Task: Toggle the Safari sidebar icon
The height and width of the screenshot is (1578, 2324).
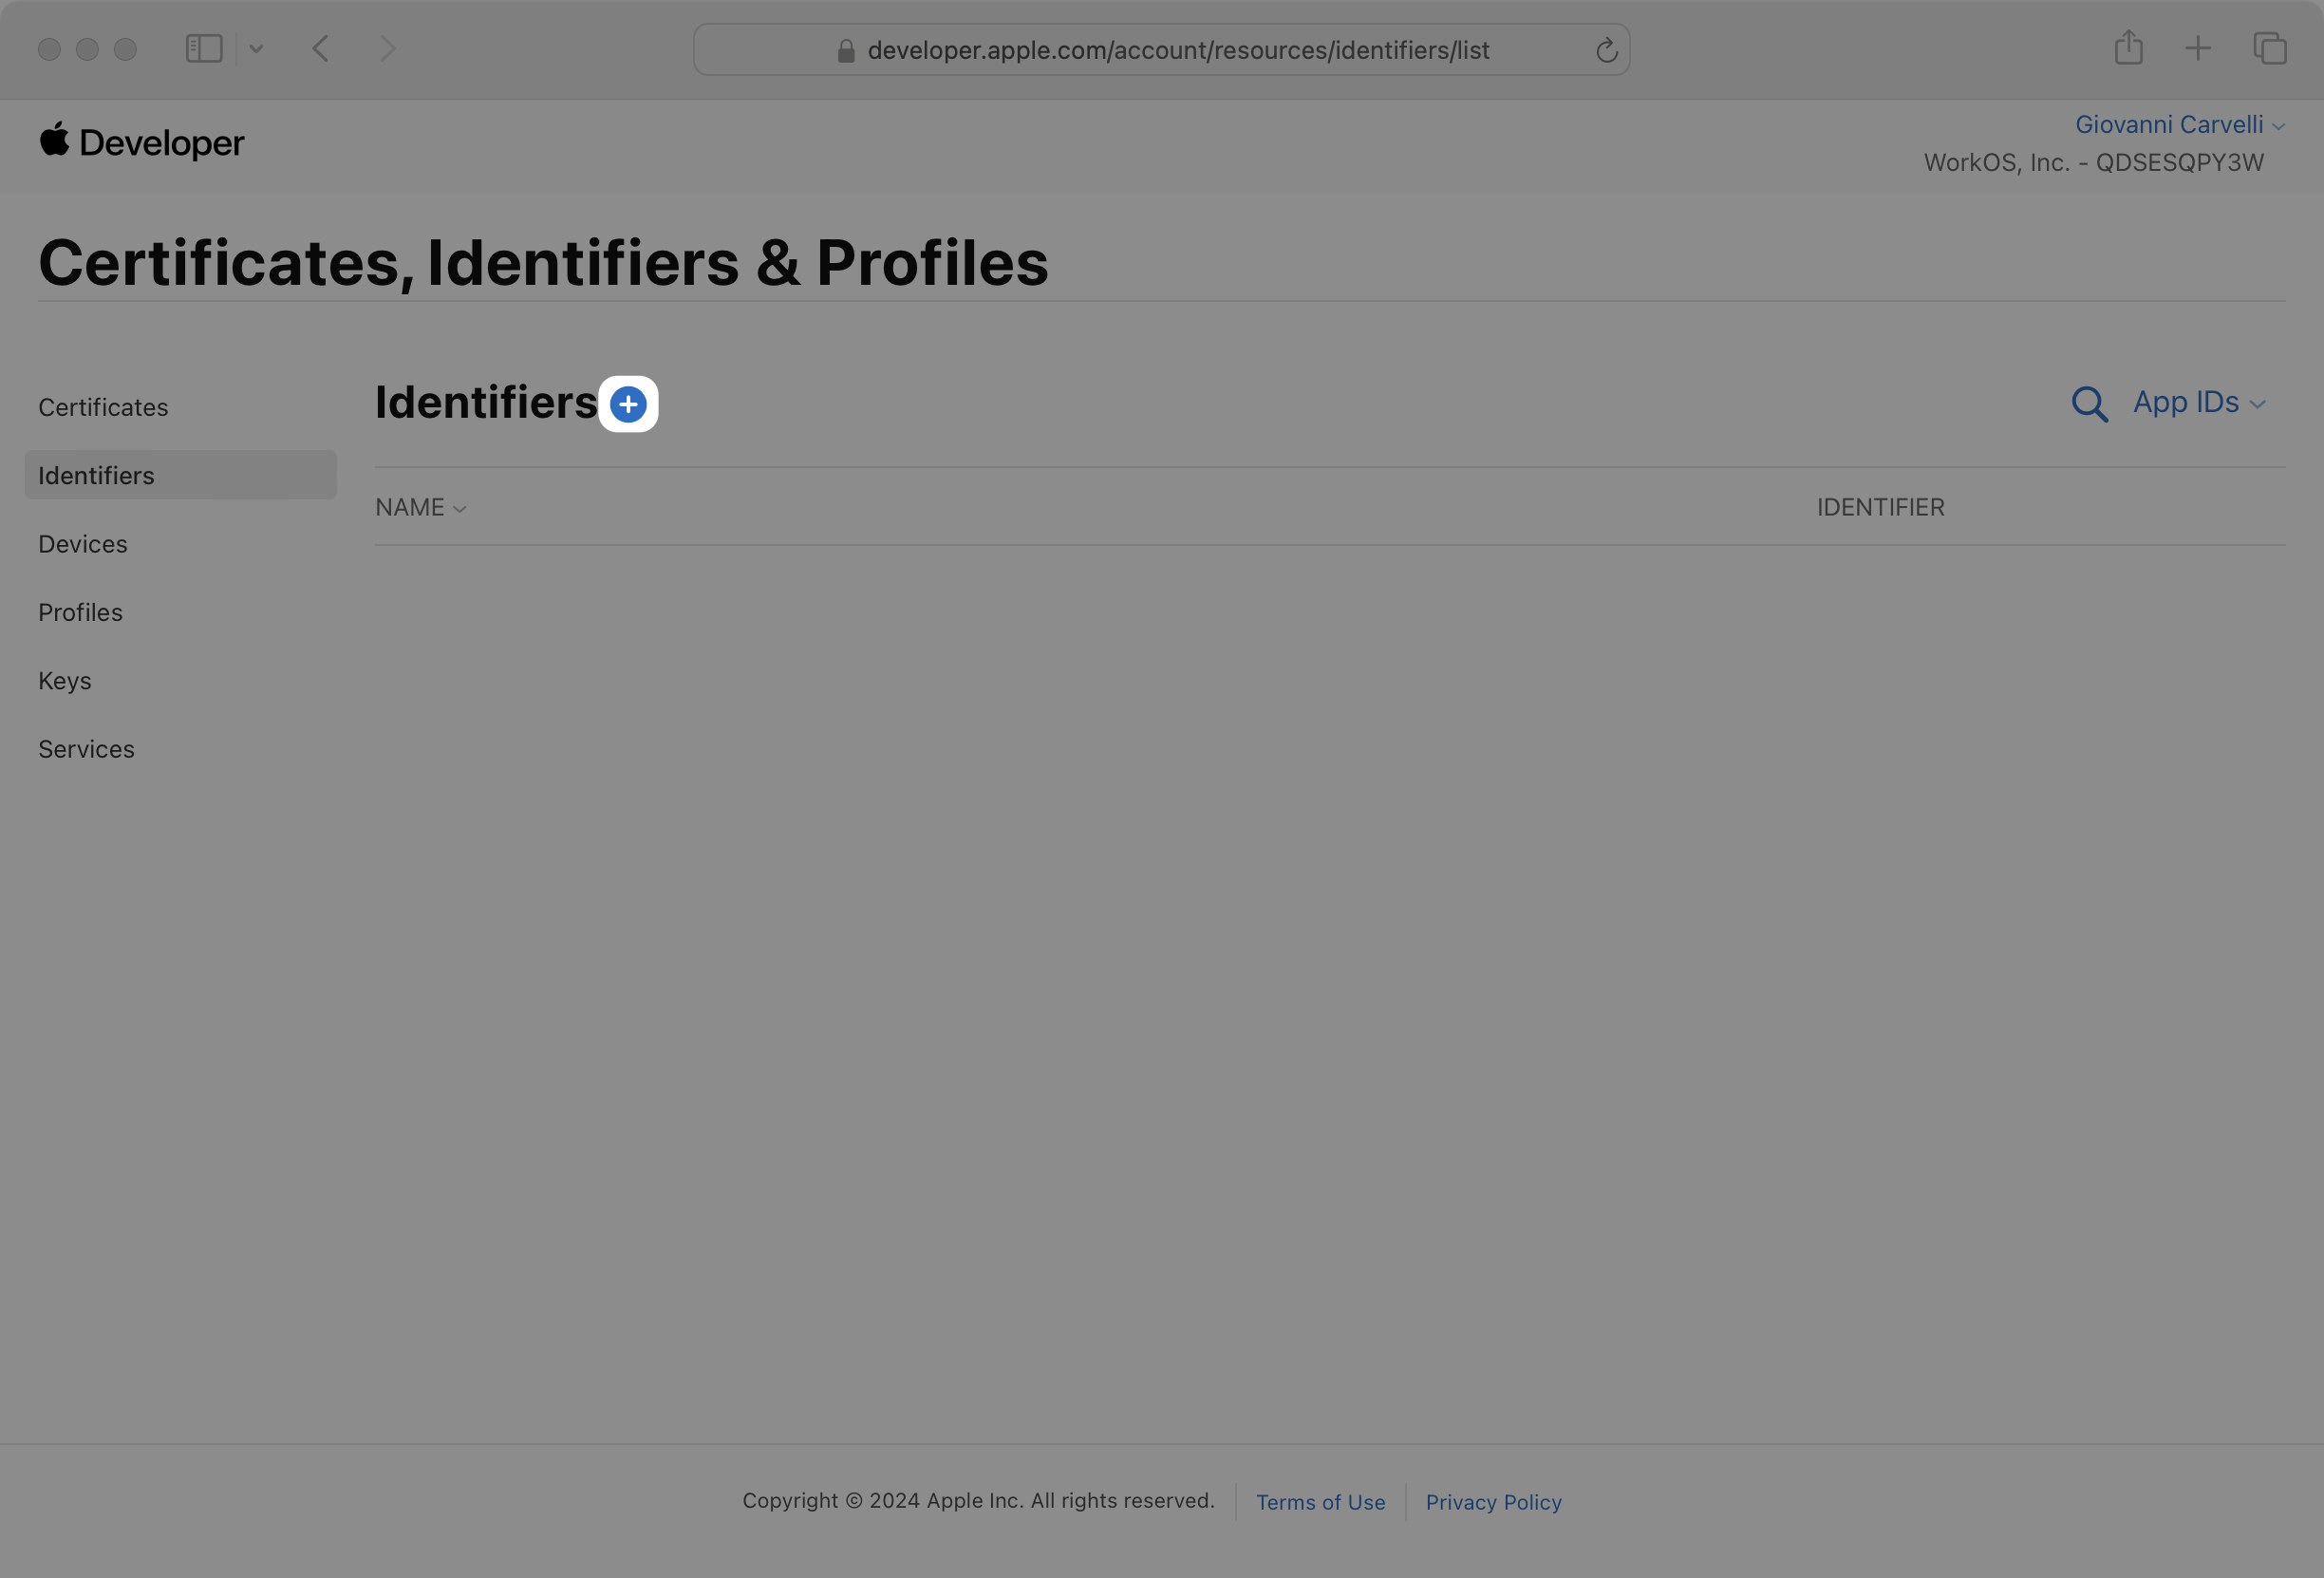Action: [x=204, y=49]
